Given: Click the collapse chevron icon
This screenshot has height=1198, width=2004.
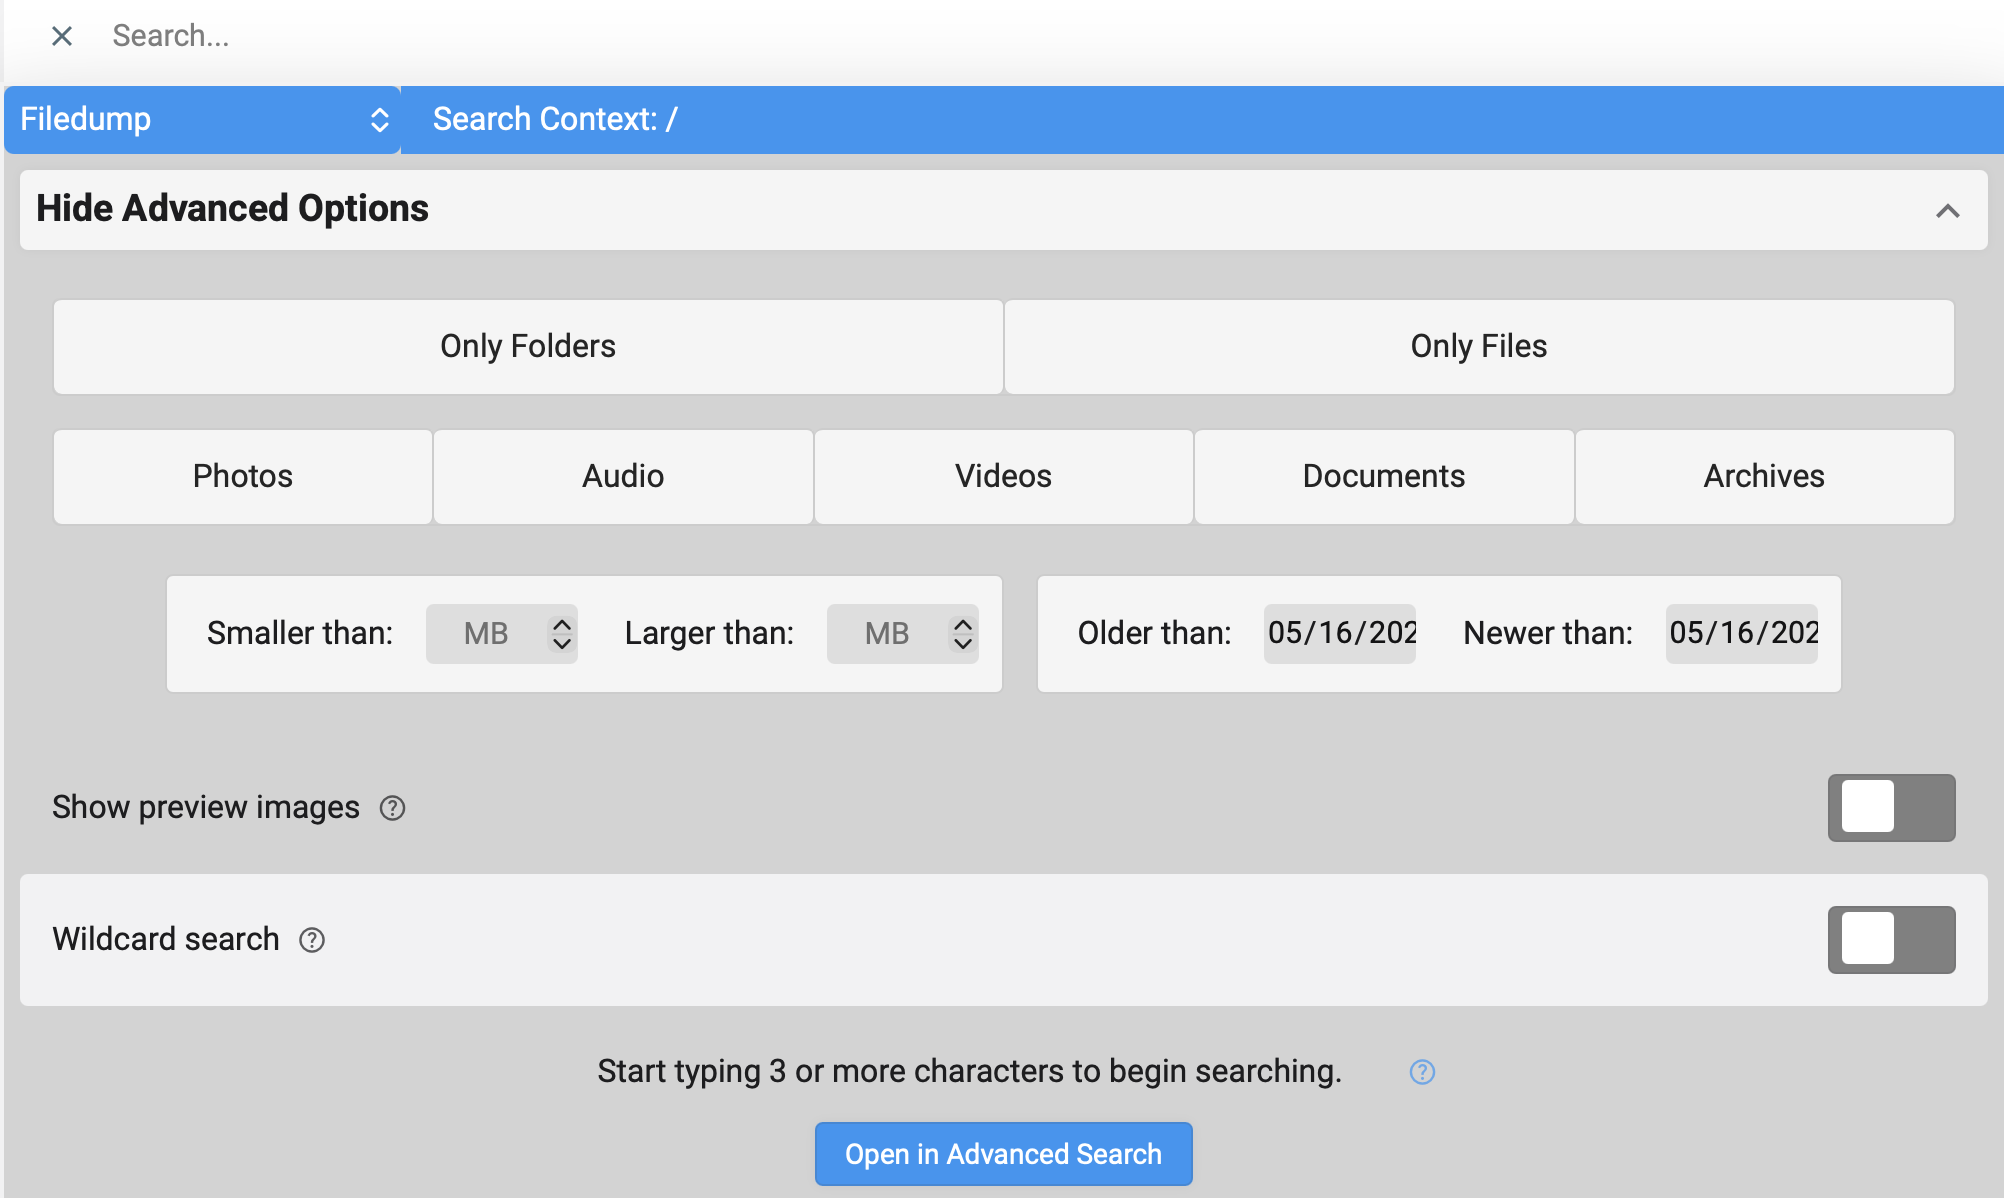Looking at the screenshot, I should pos(1947,211).
